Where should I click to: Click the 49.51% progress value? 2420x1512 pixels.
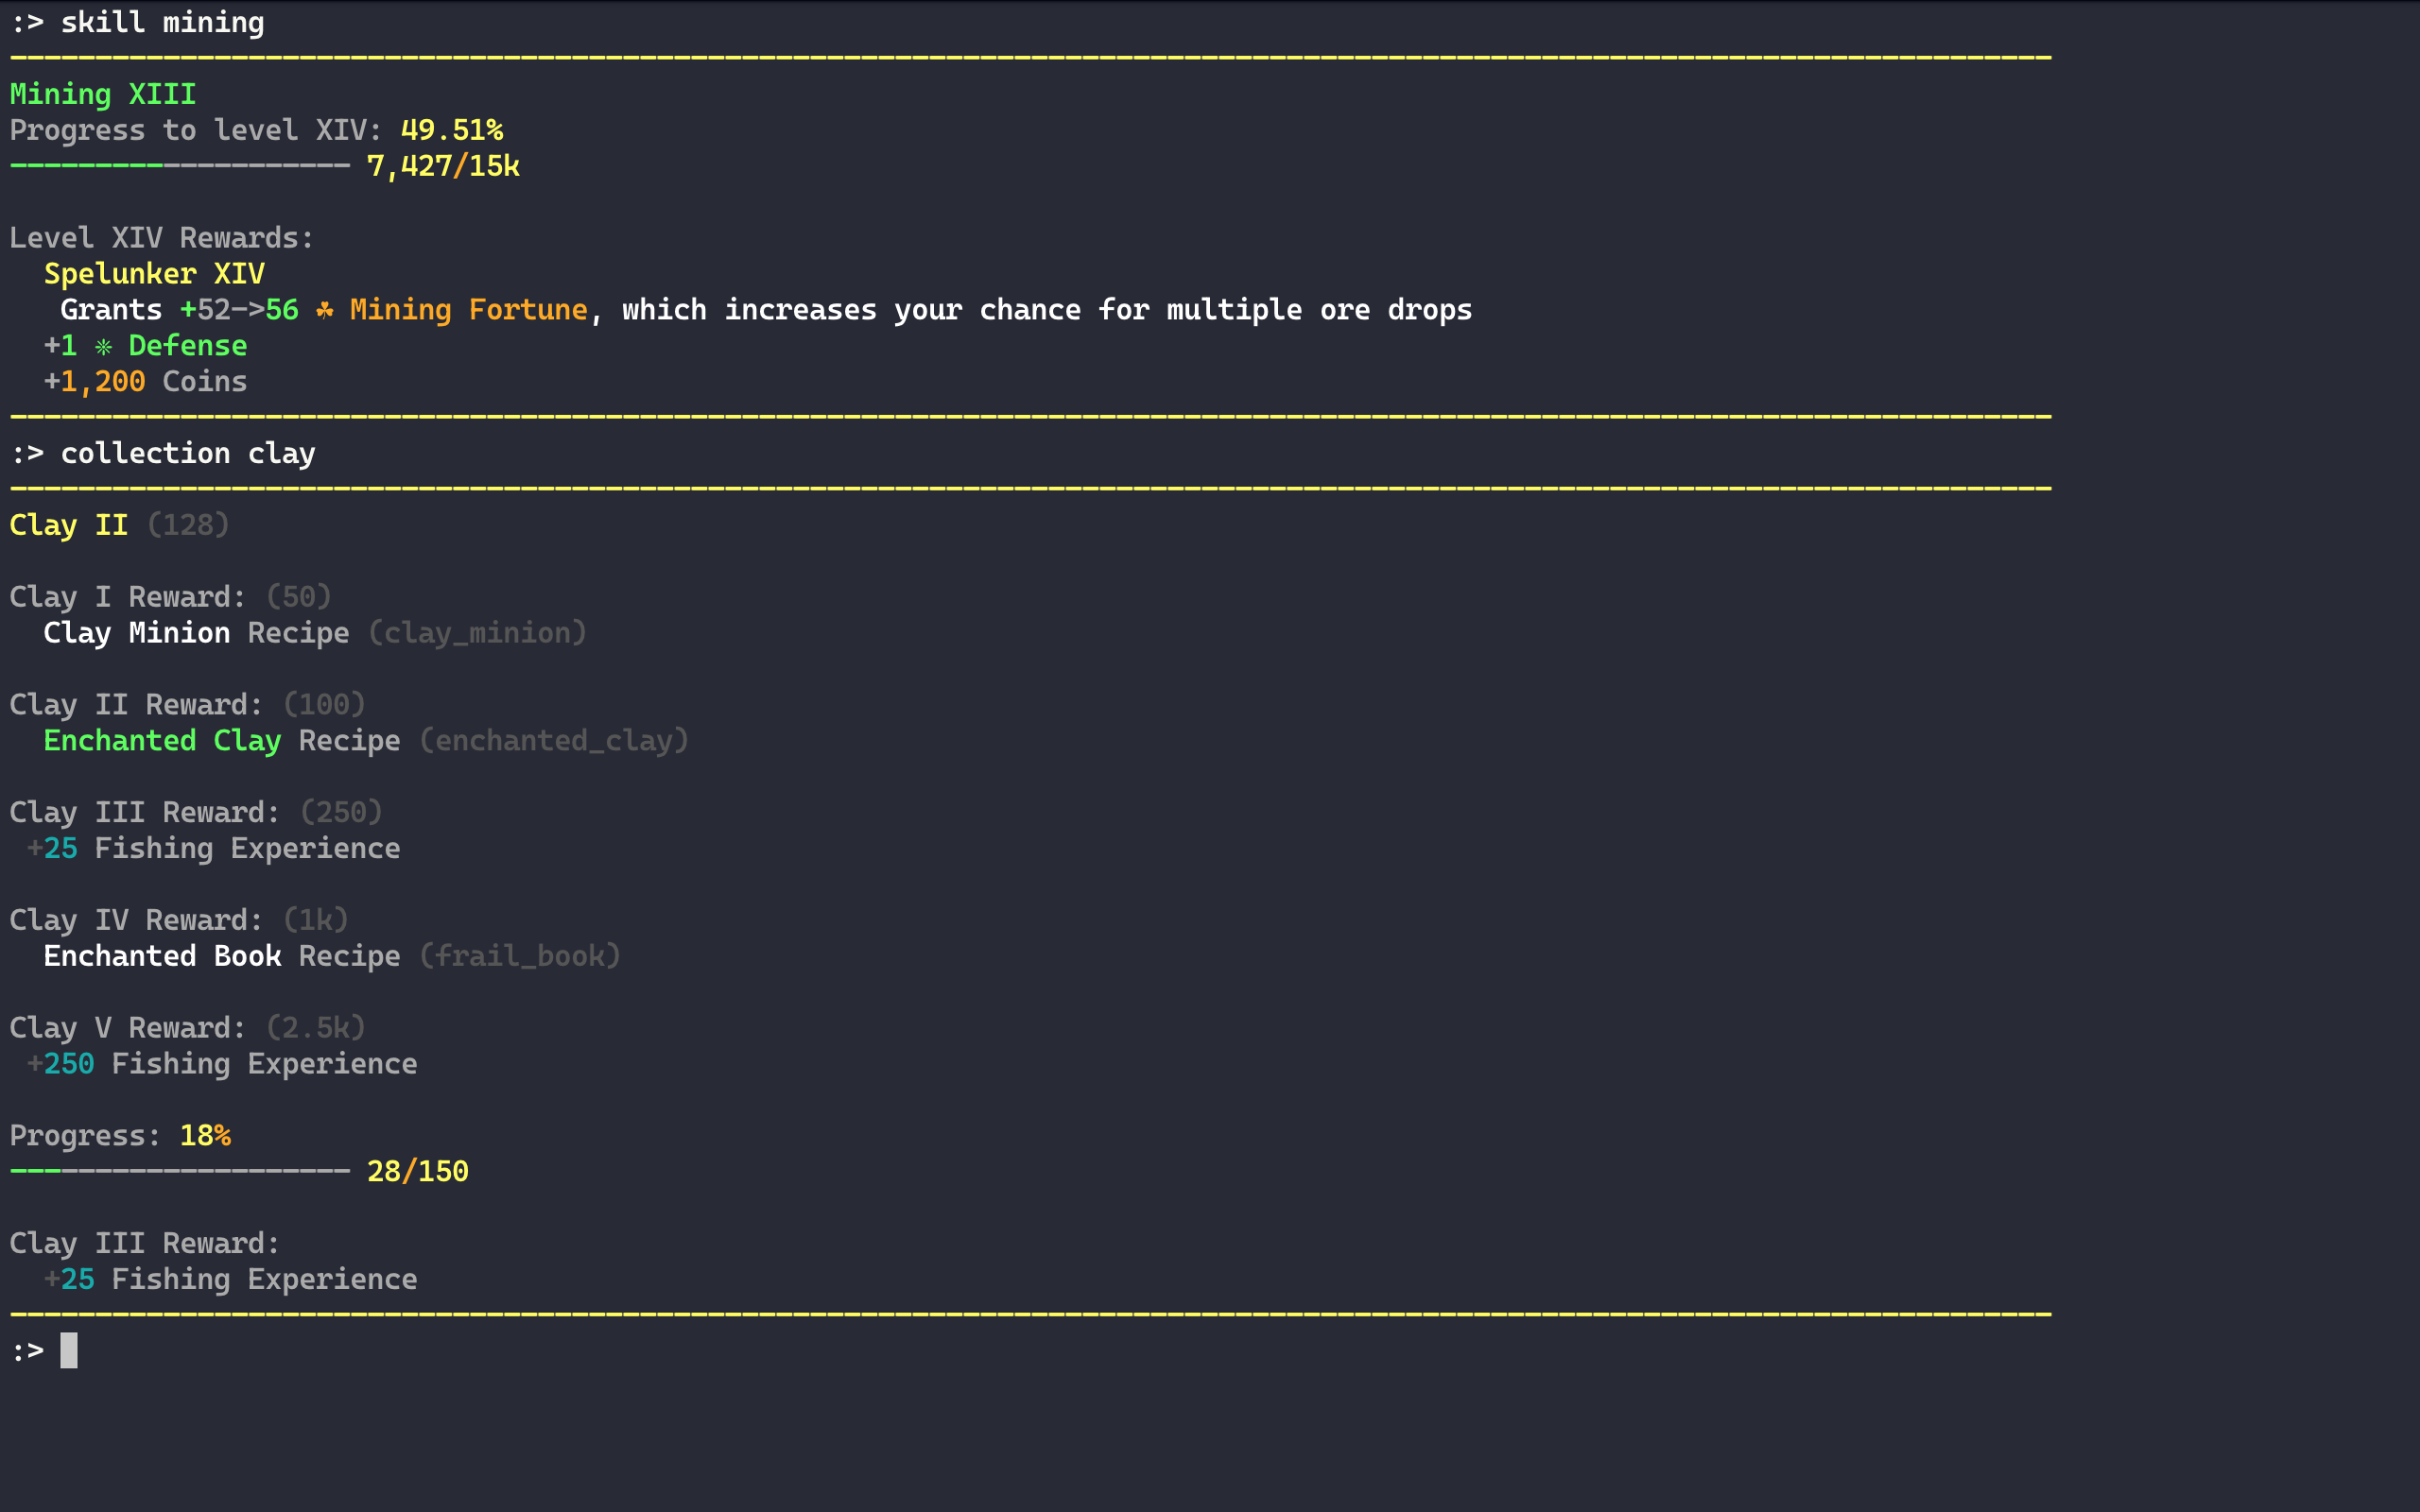[451, 130]
